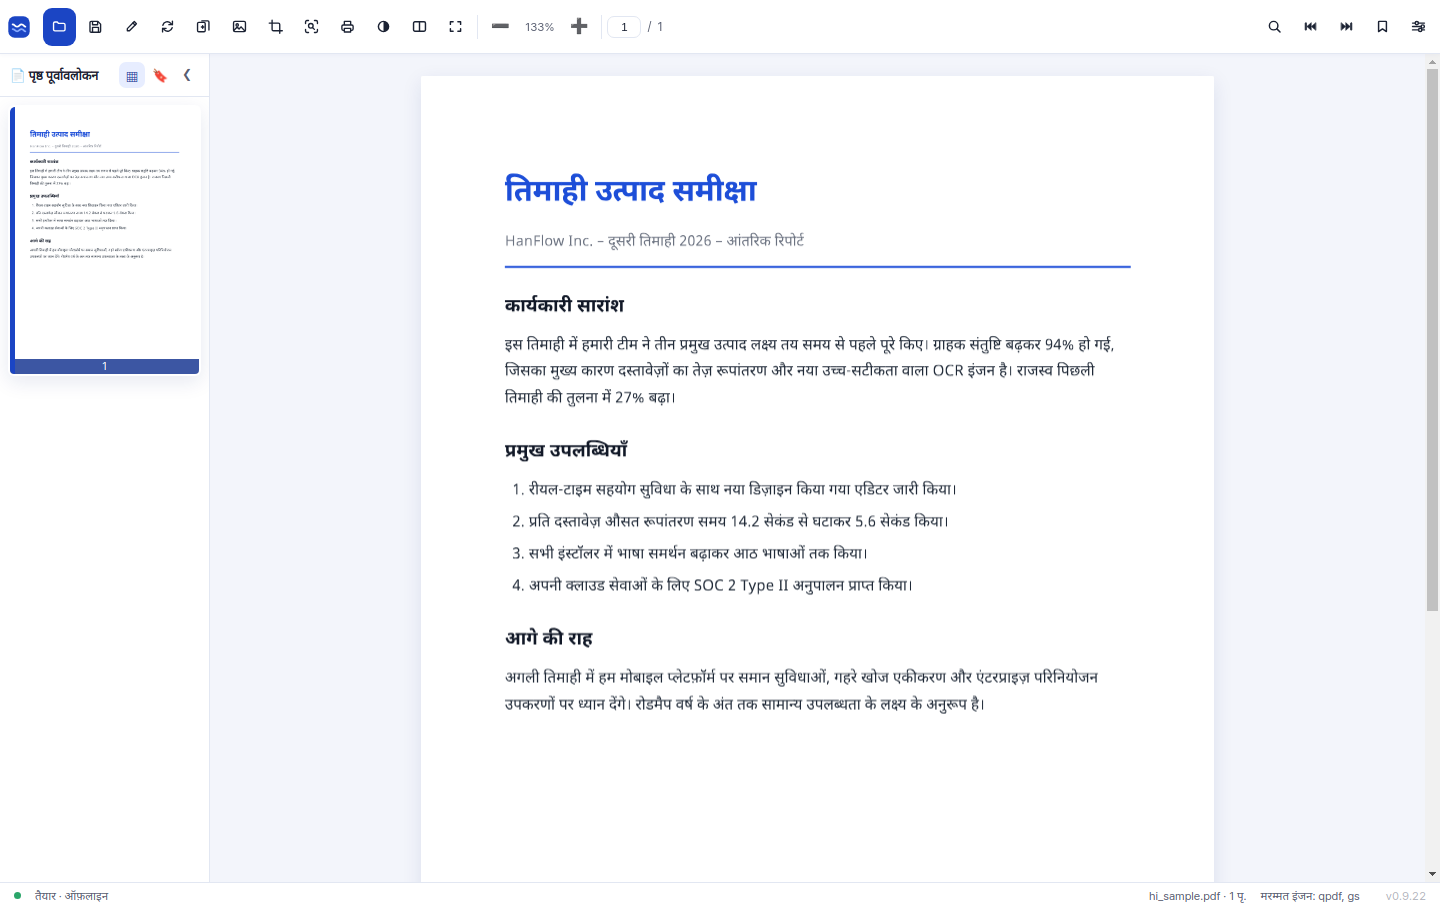Viewport: 1440px width, 908px height.
Task: Zoom out with the minus button
Action: click(500, 27)
